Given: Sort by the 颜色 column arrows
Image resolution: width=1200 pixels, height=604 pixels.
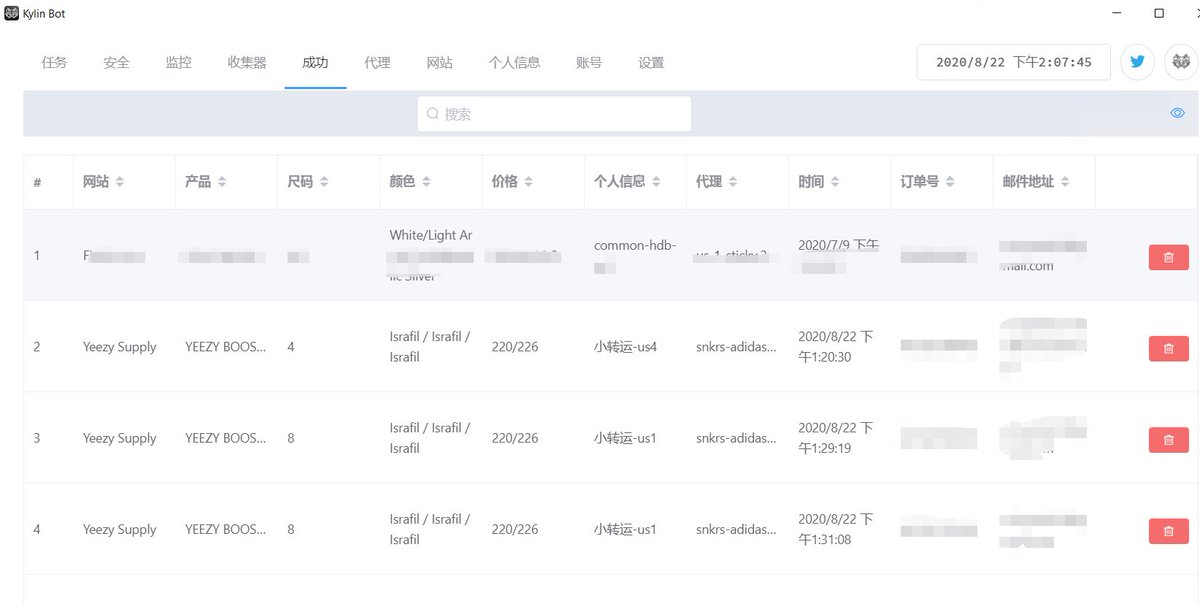Looking at the screenshot, I should [x=426, y=182].
